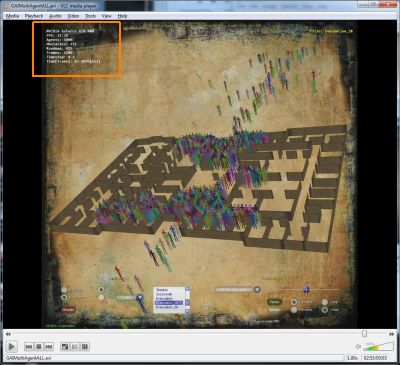This screenshot has height=365, width=400.
Task: Toggle fullscreen video mode icon
Action: (65, 347)
